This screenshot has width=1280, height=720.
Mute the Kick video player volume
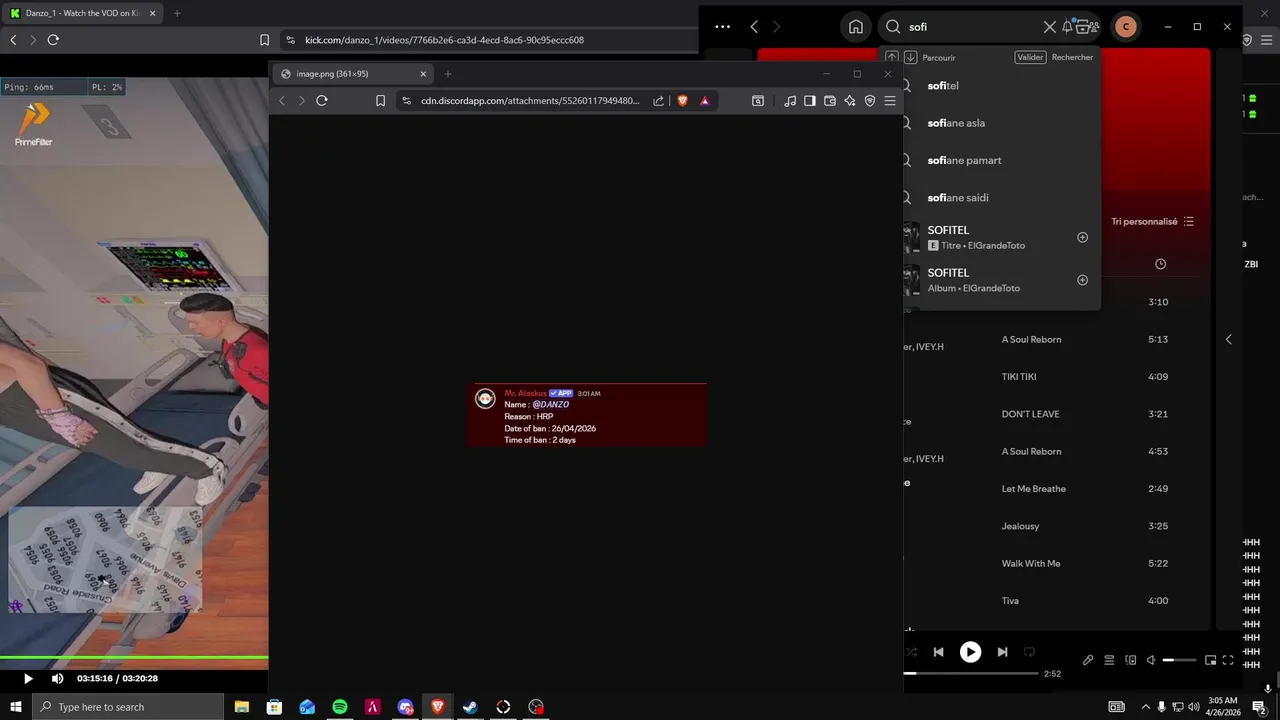[x=57, y=678]
